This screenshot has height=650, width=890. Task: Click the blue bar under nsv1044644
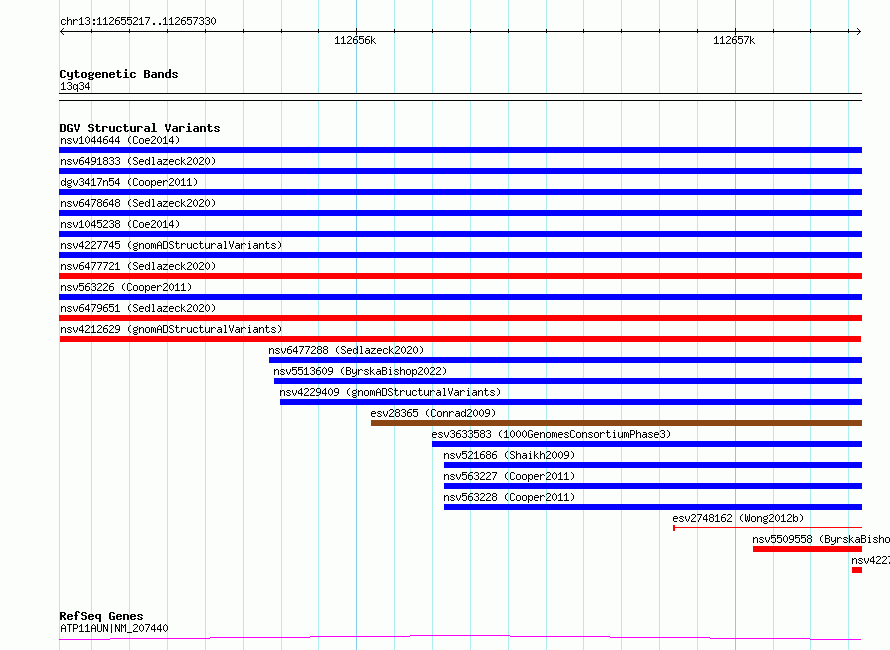[x=460, y=150]
